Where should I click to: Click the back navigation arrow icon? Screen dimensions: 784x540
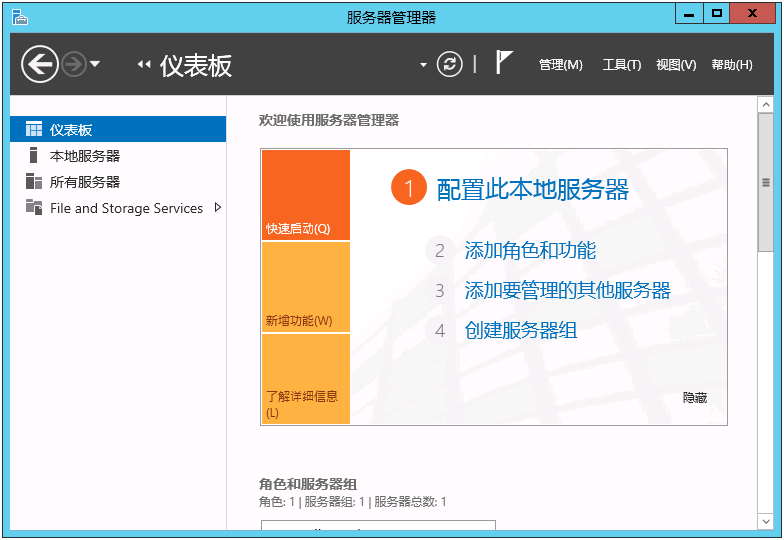coord(40,65)
